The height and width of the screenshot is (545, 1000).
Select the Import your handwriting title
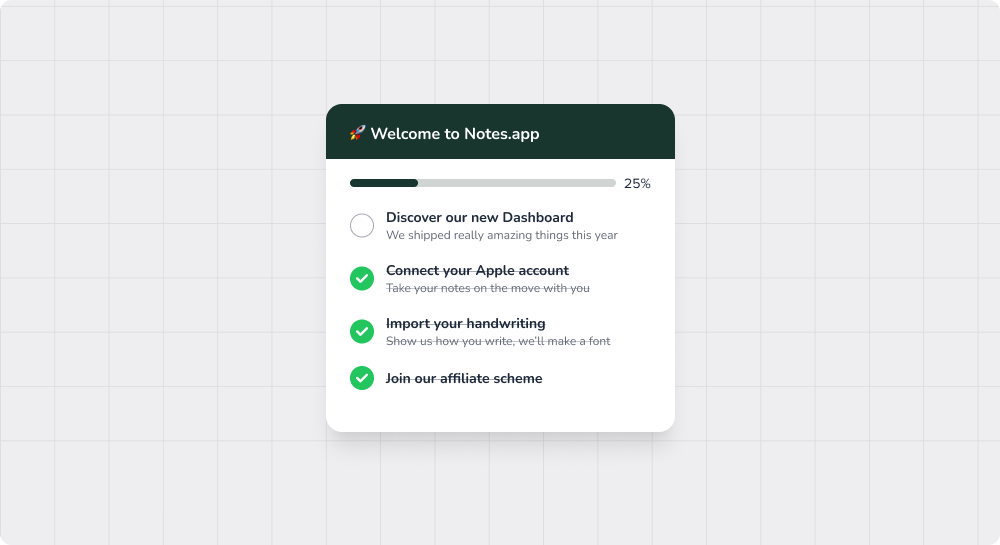(466, 323)
